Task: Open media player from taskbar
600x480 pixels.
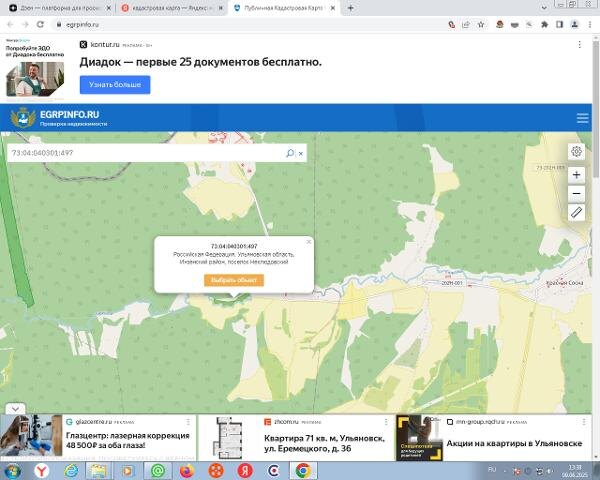Action: pyautogui.click(x=128, y=471)
